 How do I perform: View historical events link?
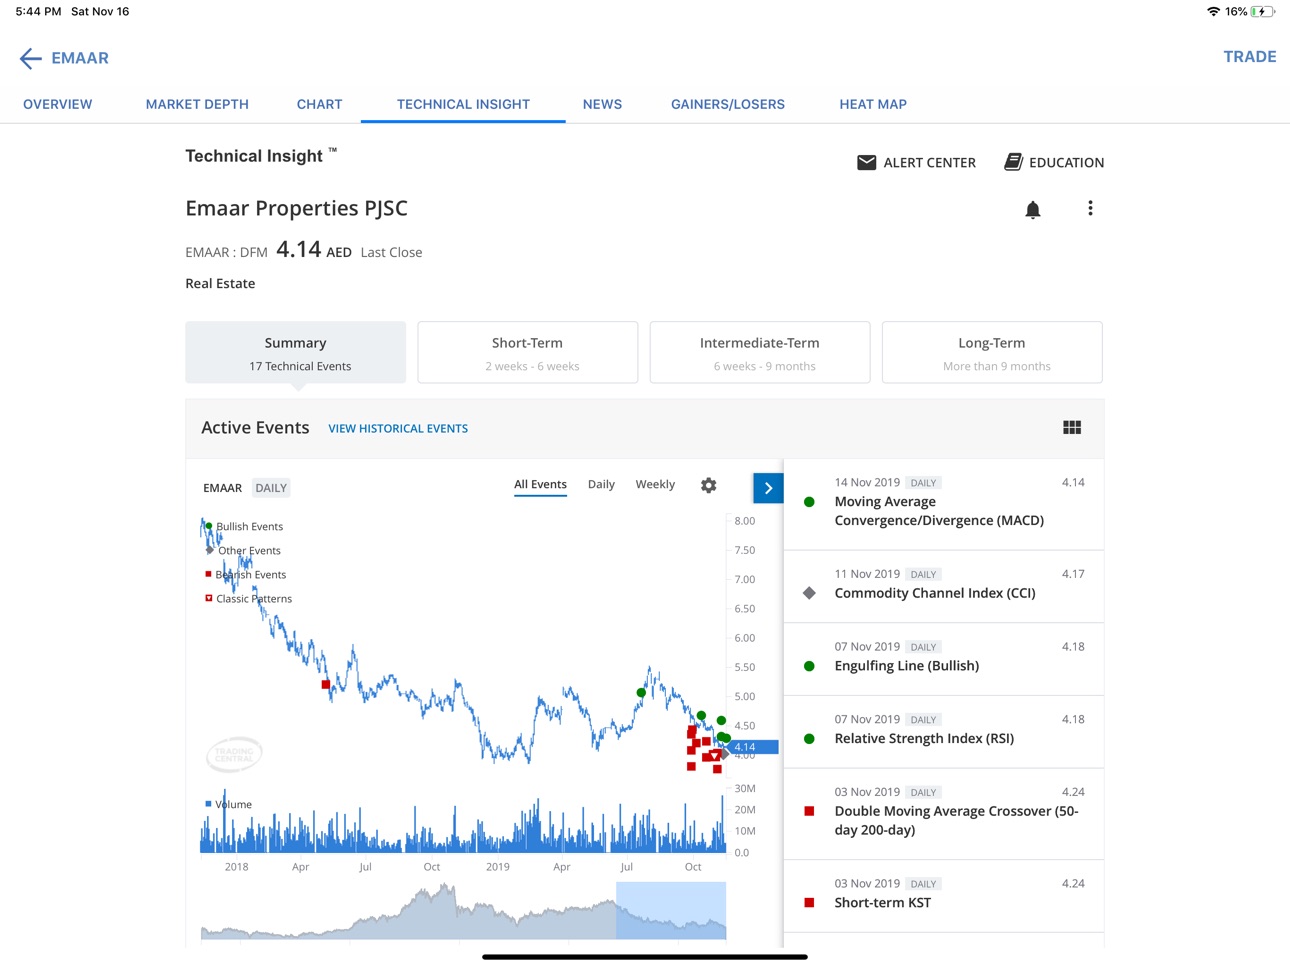coord(398,429)
